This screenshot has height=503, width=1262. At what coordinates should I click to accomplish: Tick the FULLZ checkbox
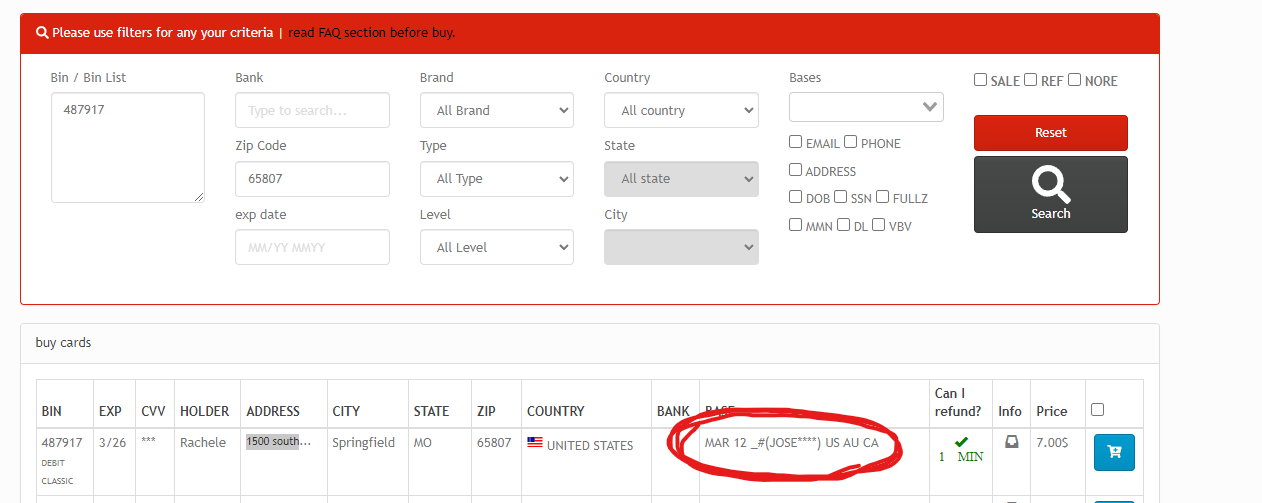point(883,197)
